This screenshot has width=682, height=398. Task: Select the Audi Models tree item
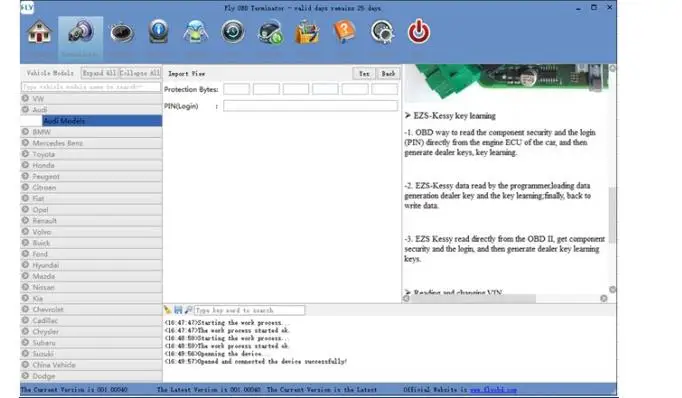click(x=102, y=121)
